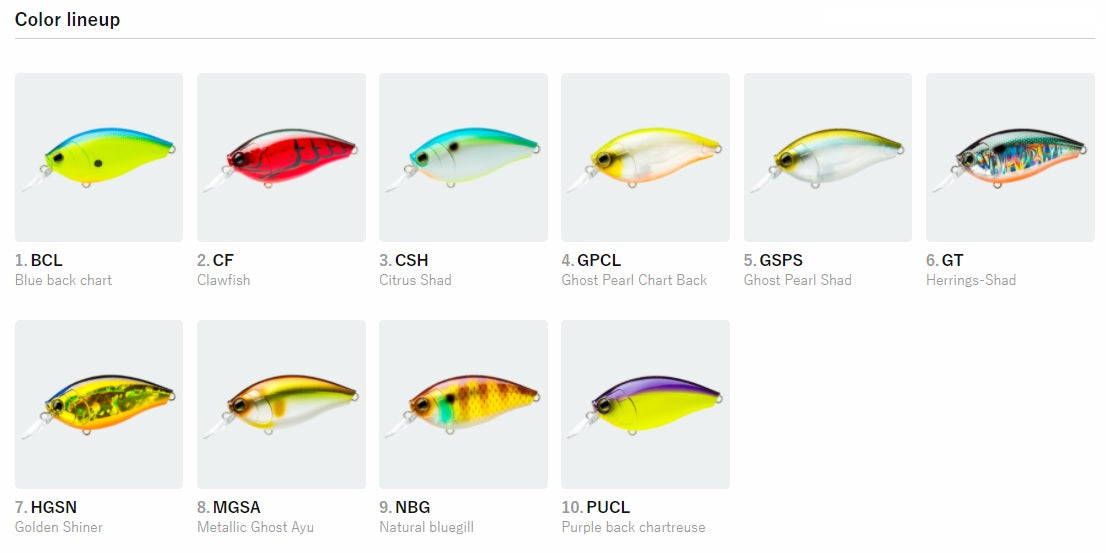Click the CF color code label
Image resolution: width=1106 pixels, height=553 pixels.
pos(223,260)
